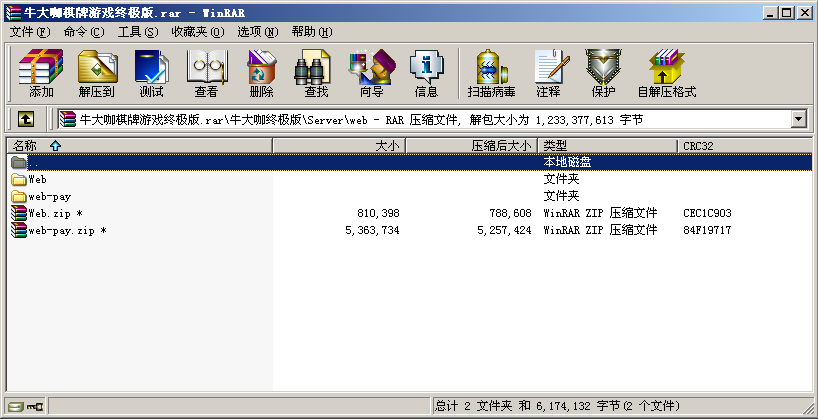Image resolution: width=818 pixels, height=419 pixels.
Task: Select the Web.zip file row
Action: pyautogui.click(x=55, y=213)
